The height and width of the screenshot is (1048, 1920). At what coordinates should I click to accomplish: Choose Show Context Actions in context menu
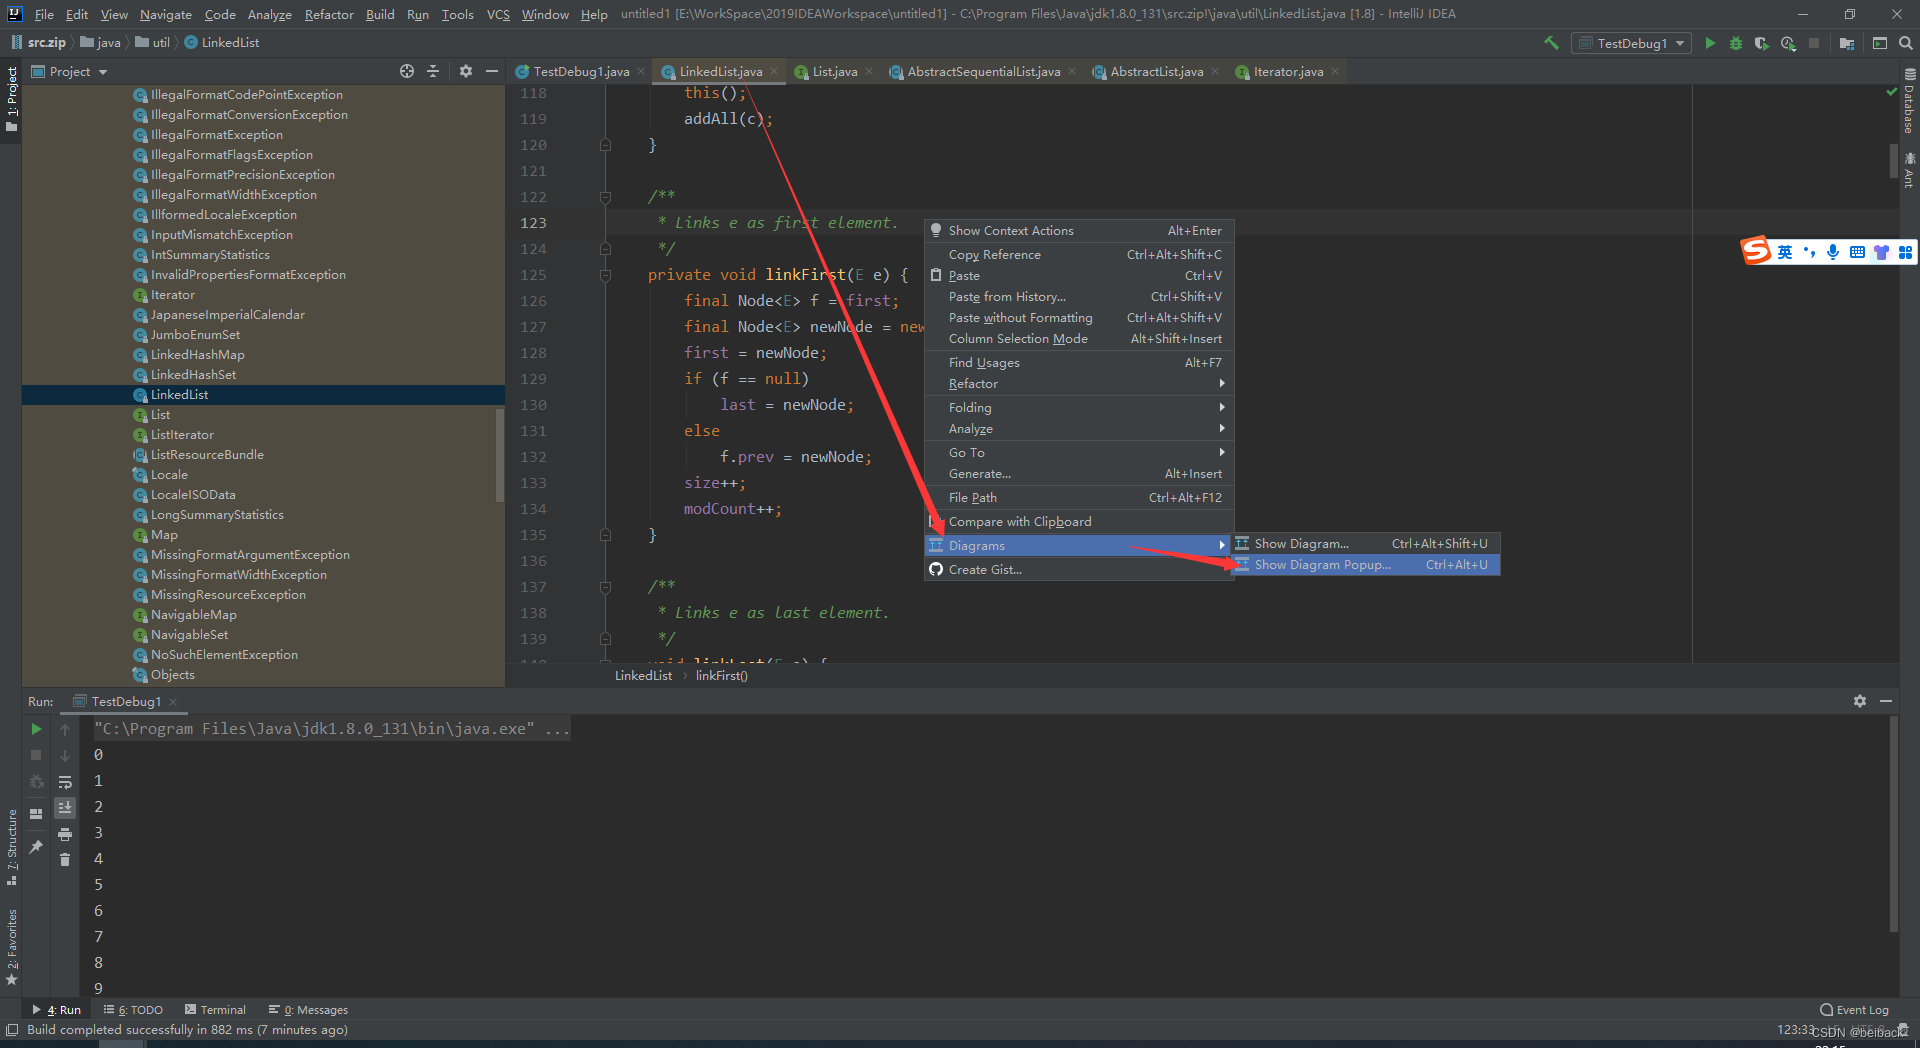click(x=1079, y=231)
